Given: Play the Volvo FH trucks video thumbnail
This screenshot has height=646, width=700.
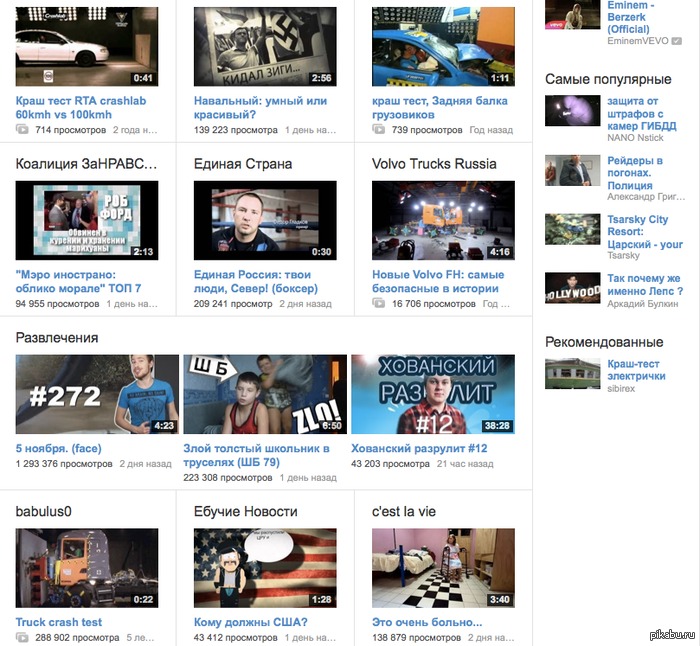Looking at the screenshot, I should (443, 220).
